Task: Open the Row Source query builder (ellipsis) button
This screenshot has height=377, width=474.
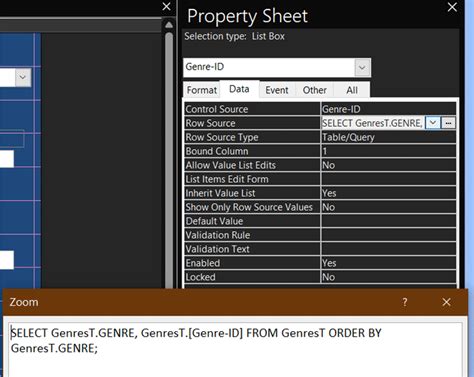Action: tap(448, 123)
